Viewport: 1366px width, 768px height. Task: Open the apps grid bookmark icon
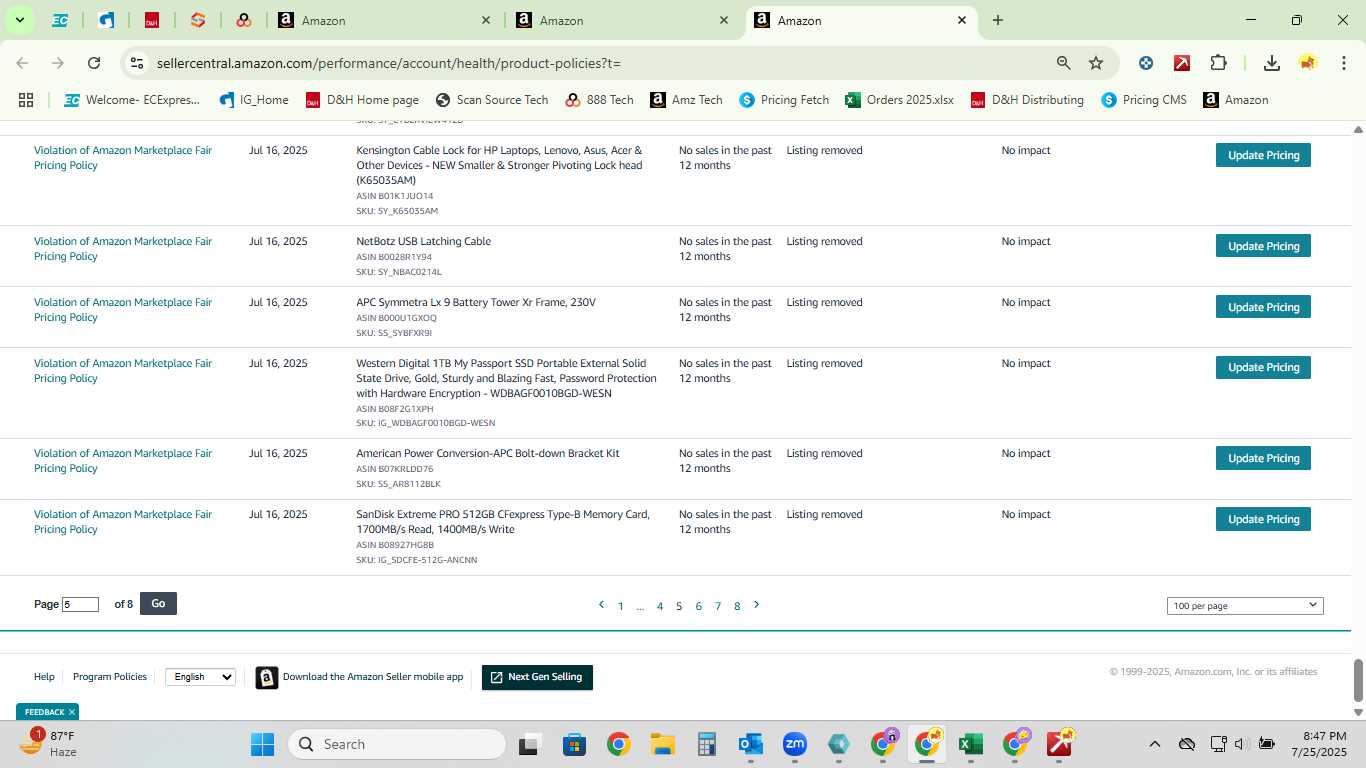pos(26,100)
